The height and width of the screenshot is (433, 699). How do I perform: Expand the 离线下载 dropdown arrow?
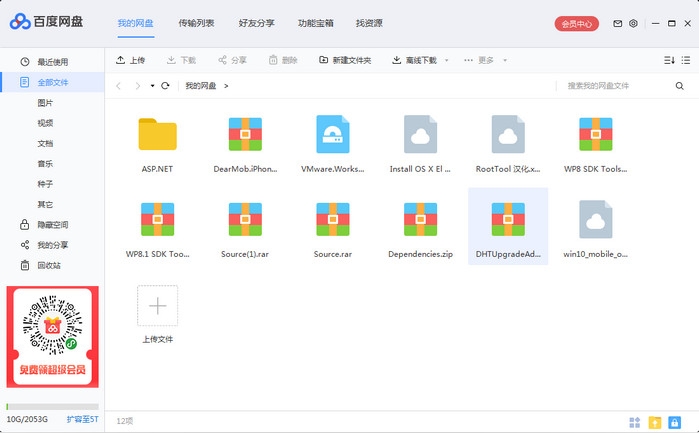446,60
